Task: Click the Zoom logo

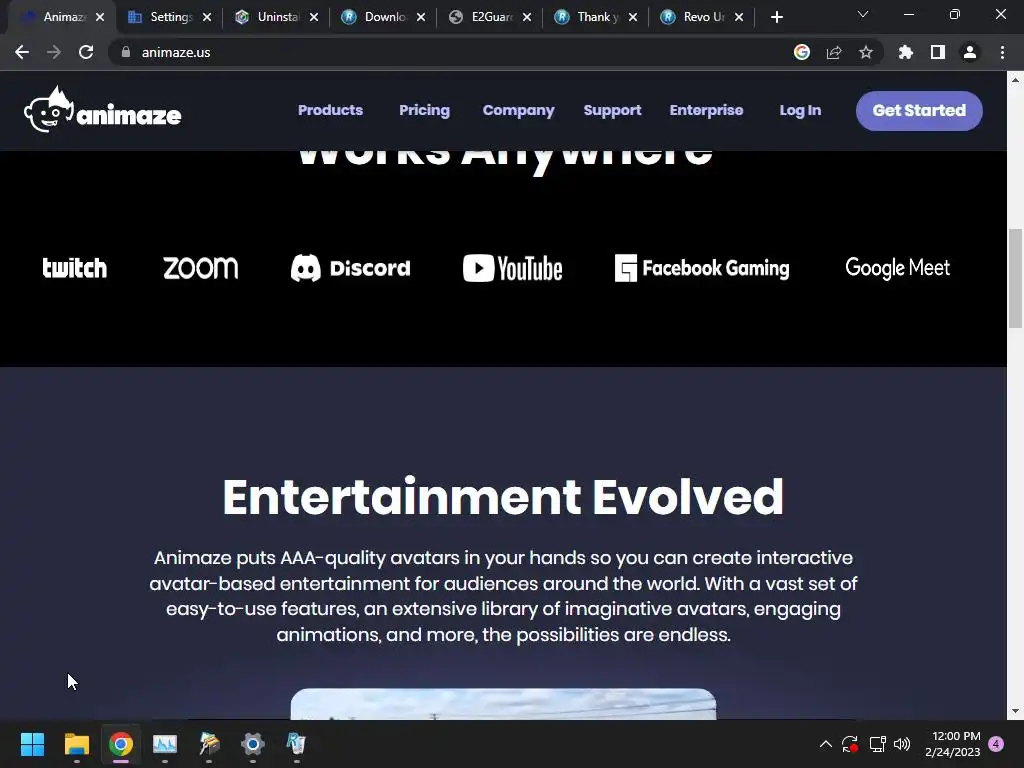Action: point(200,268)
